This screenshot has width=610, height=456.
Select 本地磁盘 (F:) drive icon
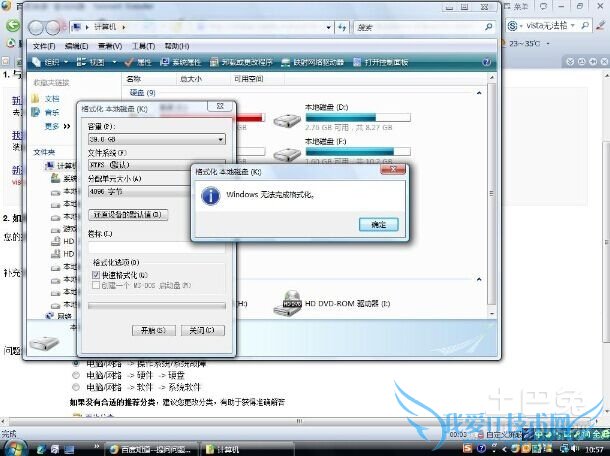pos(287,155)
